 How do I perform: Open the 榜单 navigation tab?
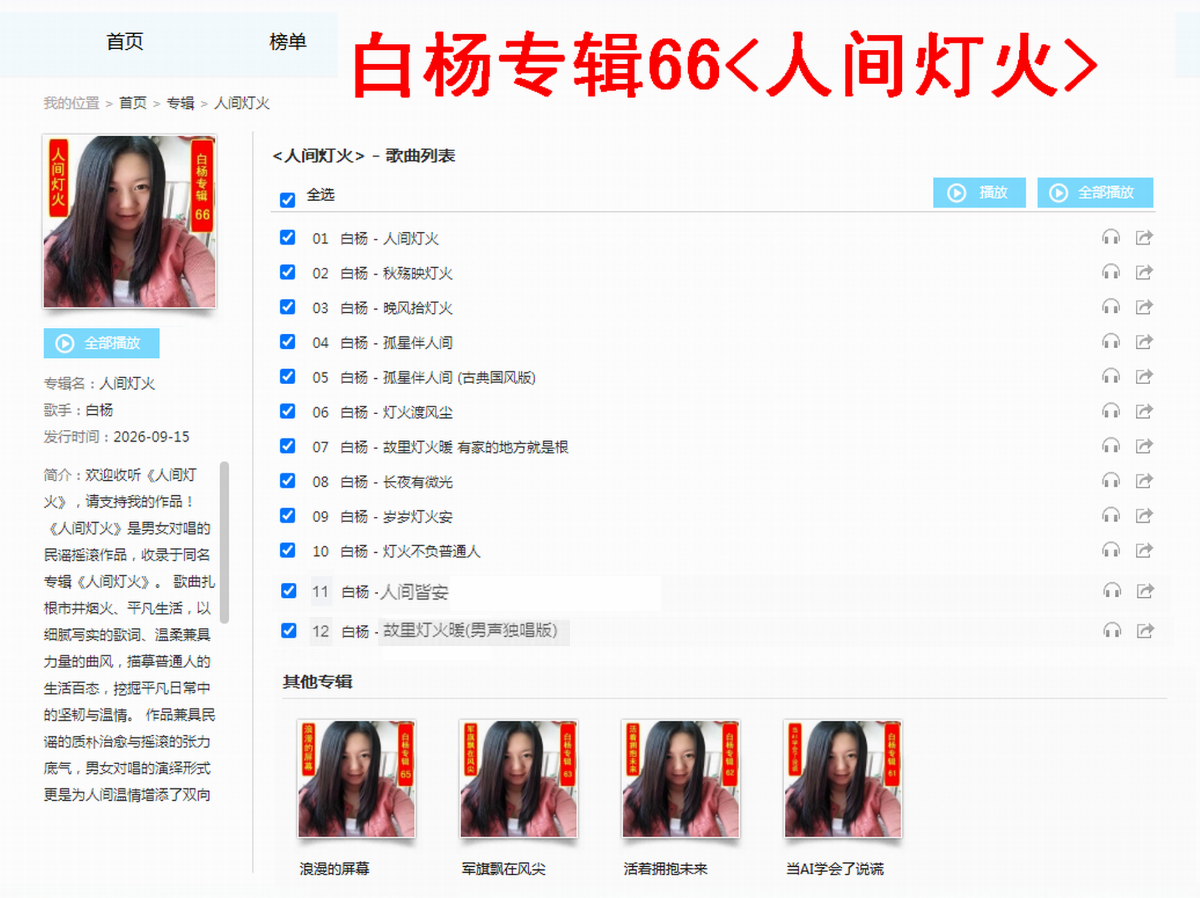288,42
